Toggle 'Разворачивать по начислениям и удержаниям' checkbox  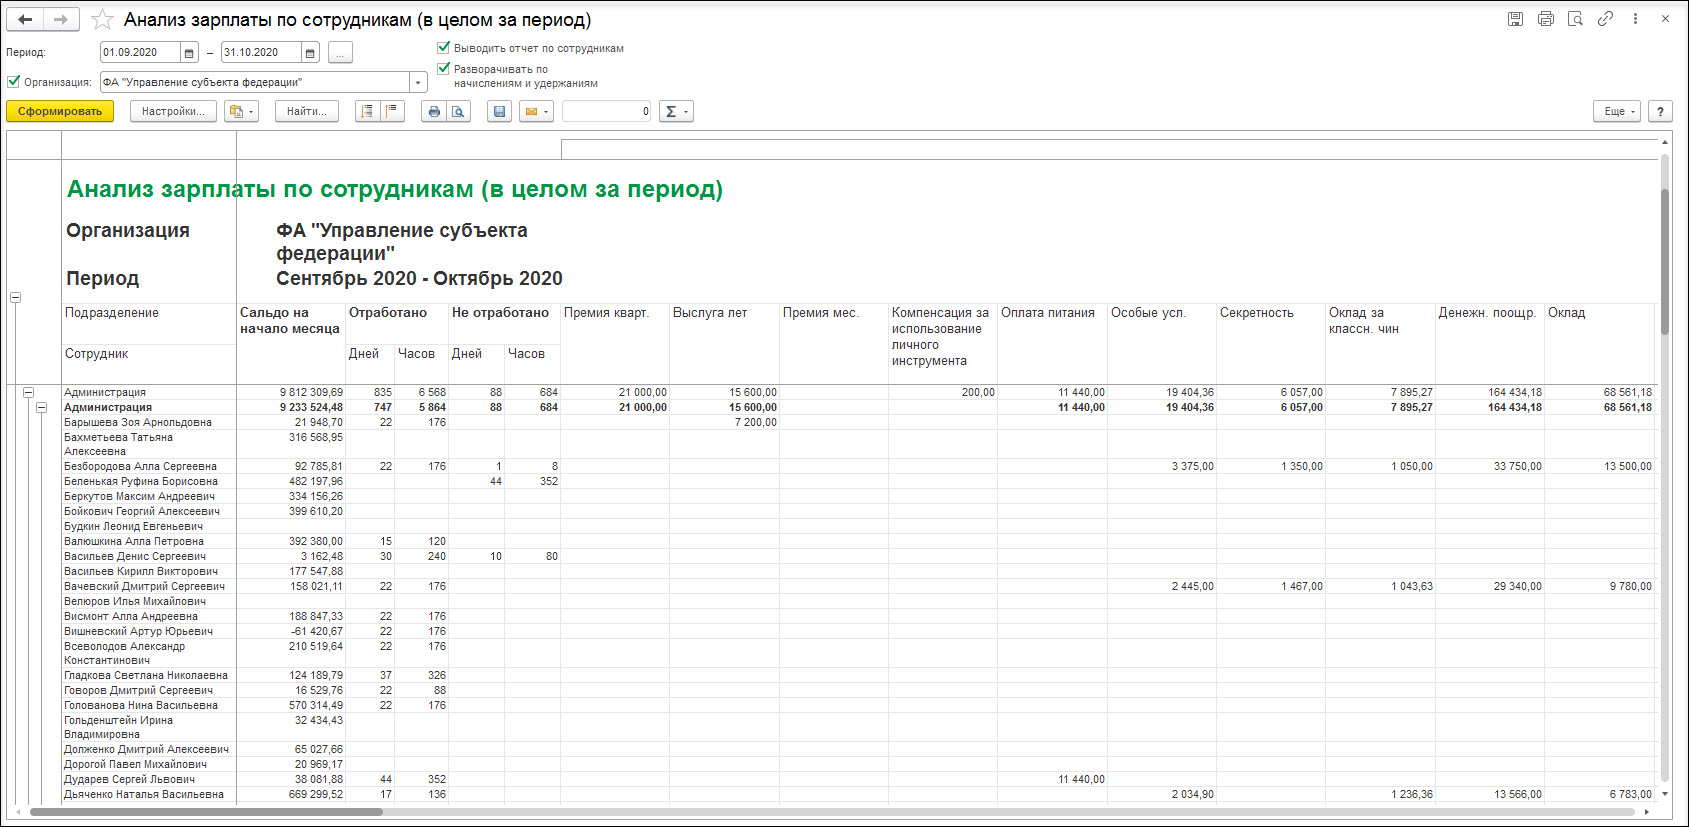pyautogui.click(x=444, y=68)
